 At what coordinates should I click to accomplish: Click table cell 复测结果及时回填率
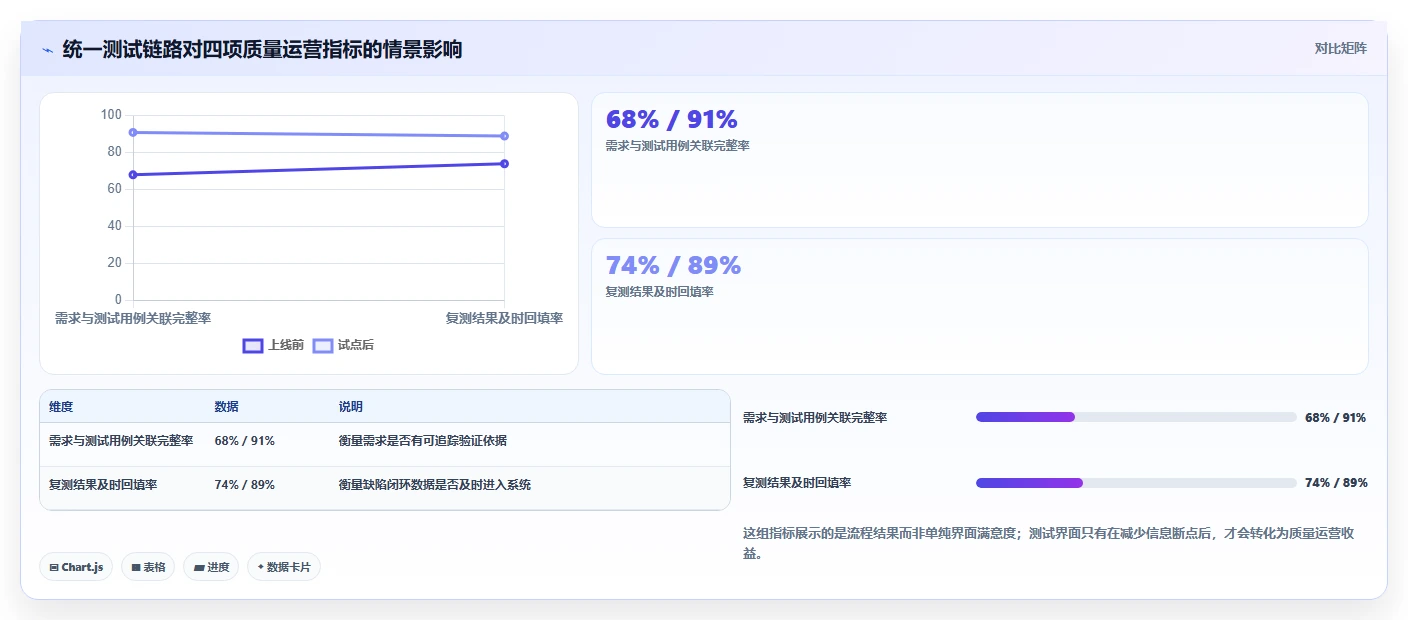[x=103, y=485]
